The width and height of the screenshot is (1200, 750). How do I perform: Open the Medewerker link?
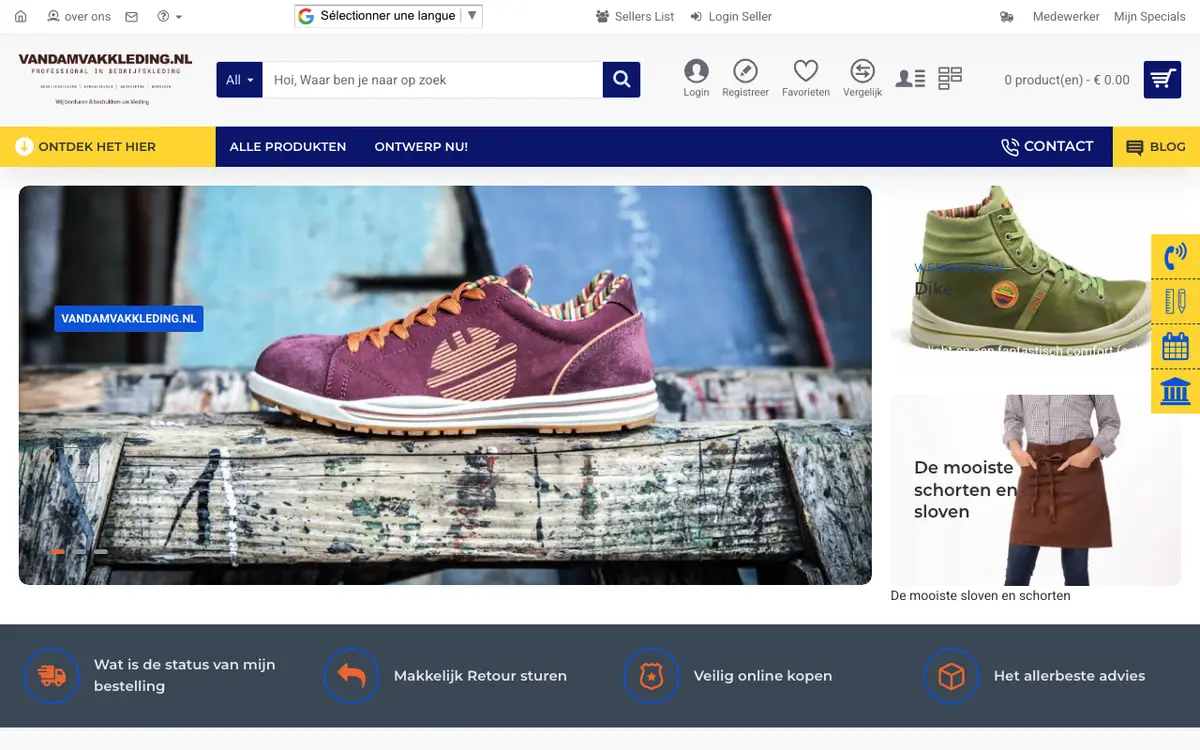1066,17
